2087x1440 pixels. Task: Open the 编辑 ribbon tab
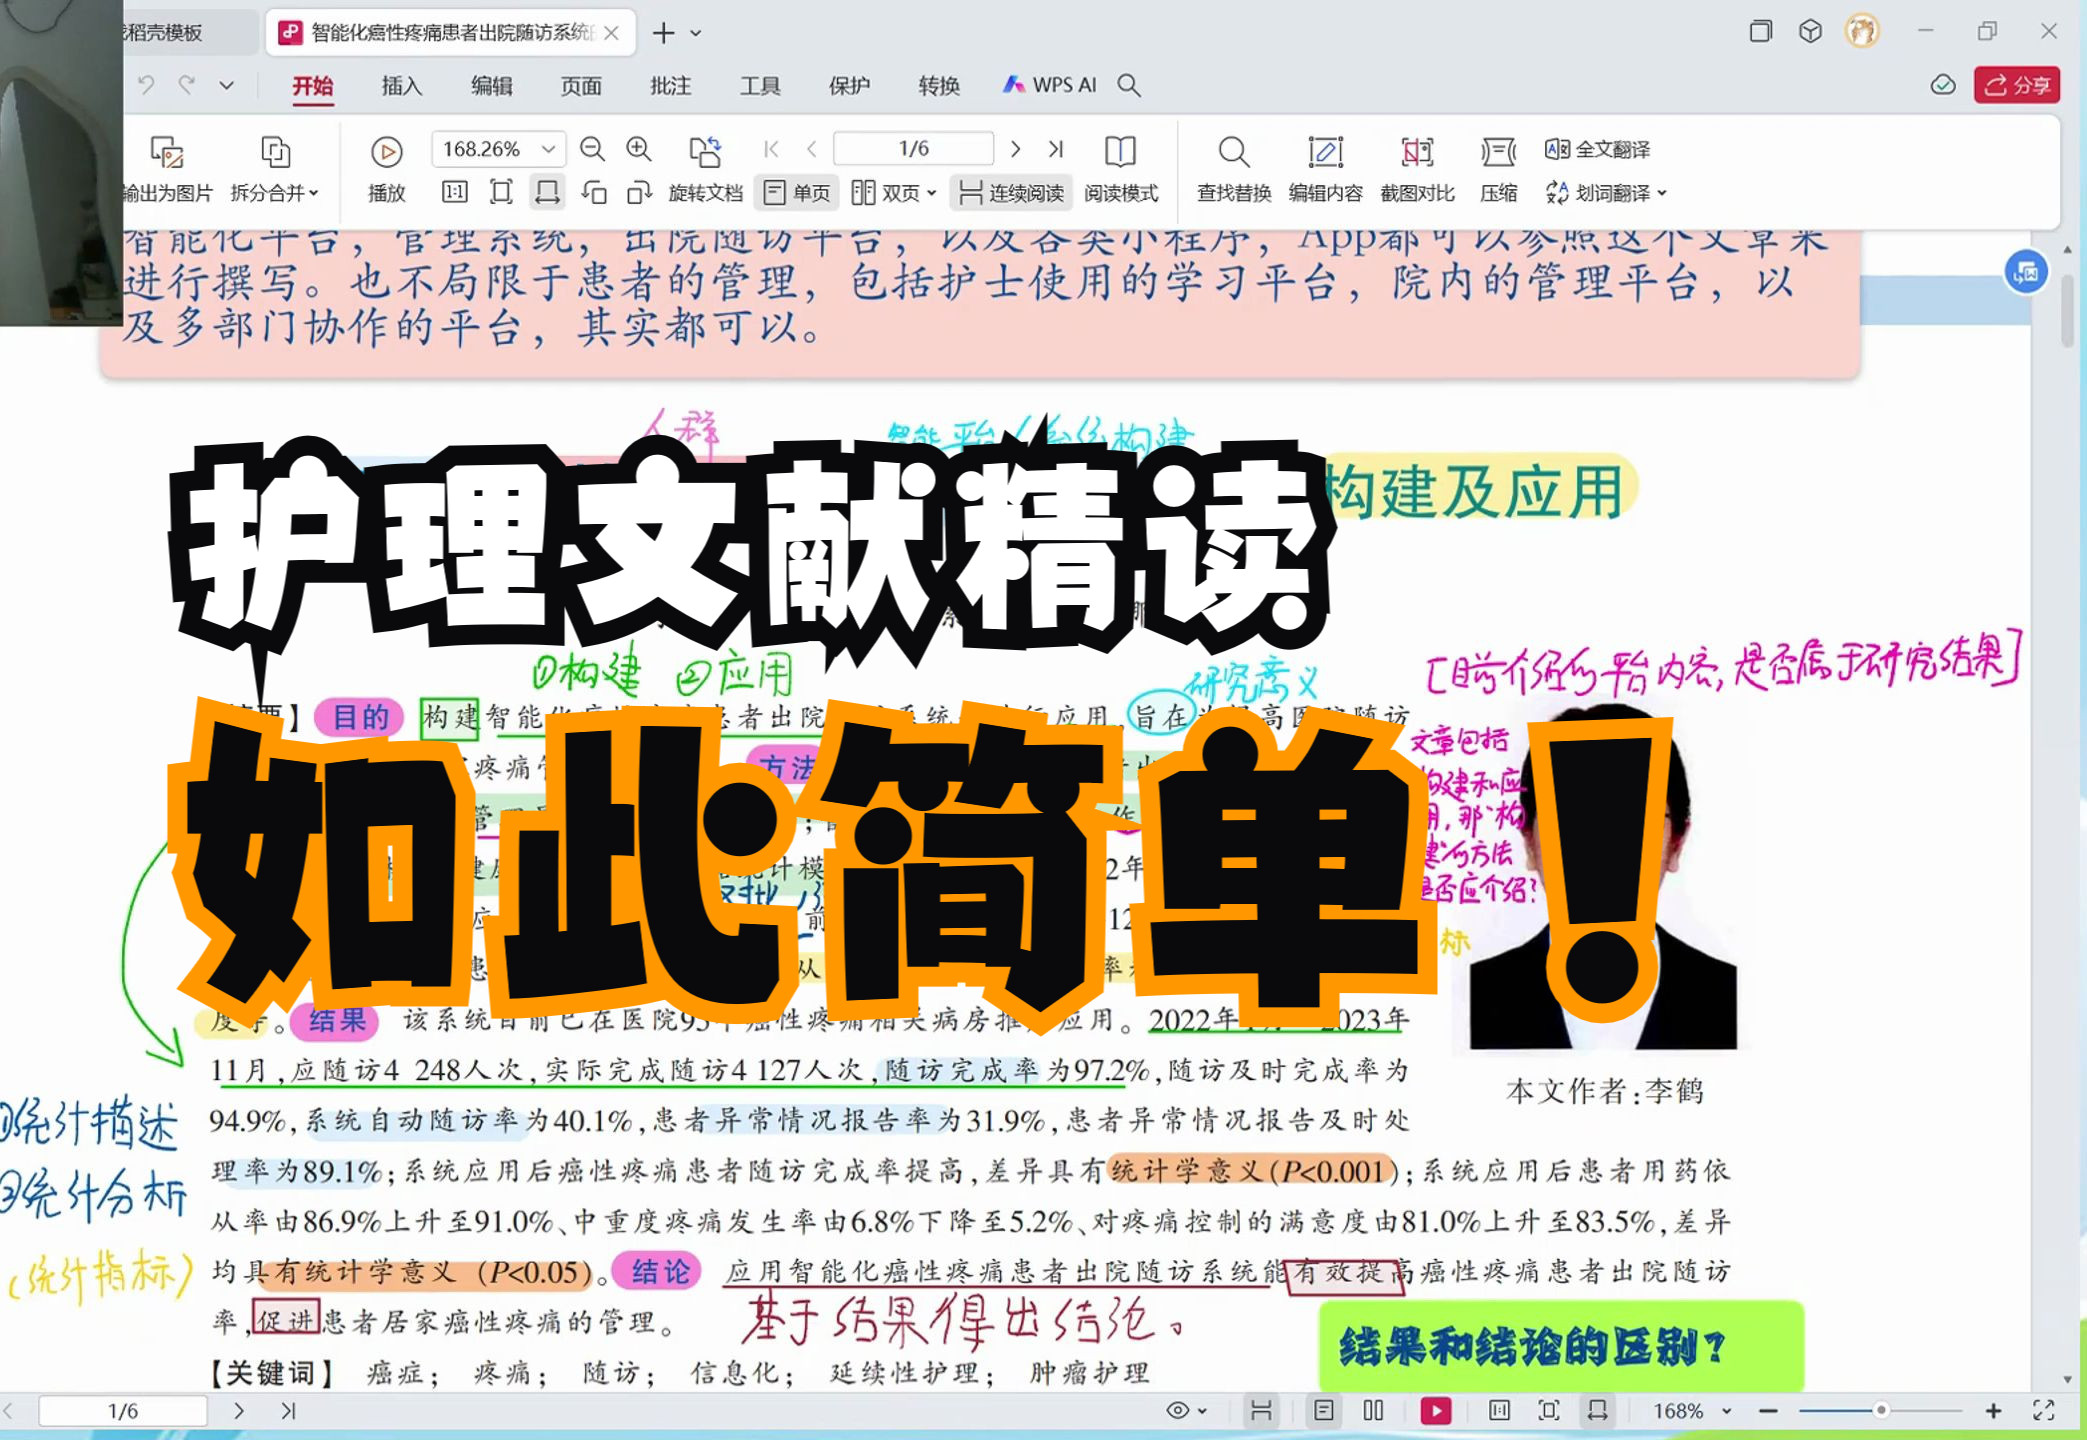pyautogui.click(x=491, y=86)
